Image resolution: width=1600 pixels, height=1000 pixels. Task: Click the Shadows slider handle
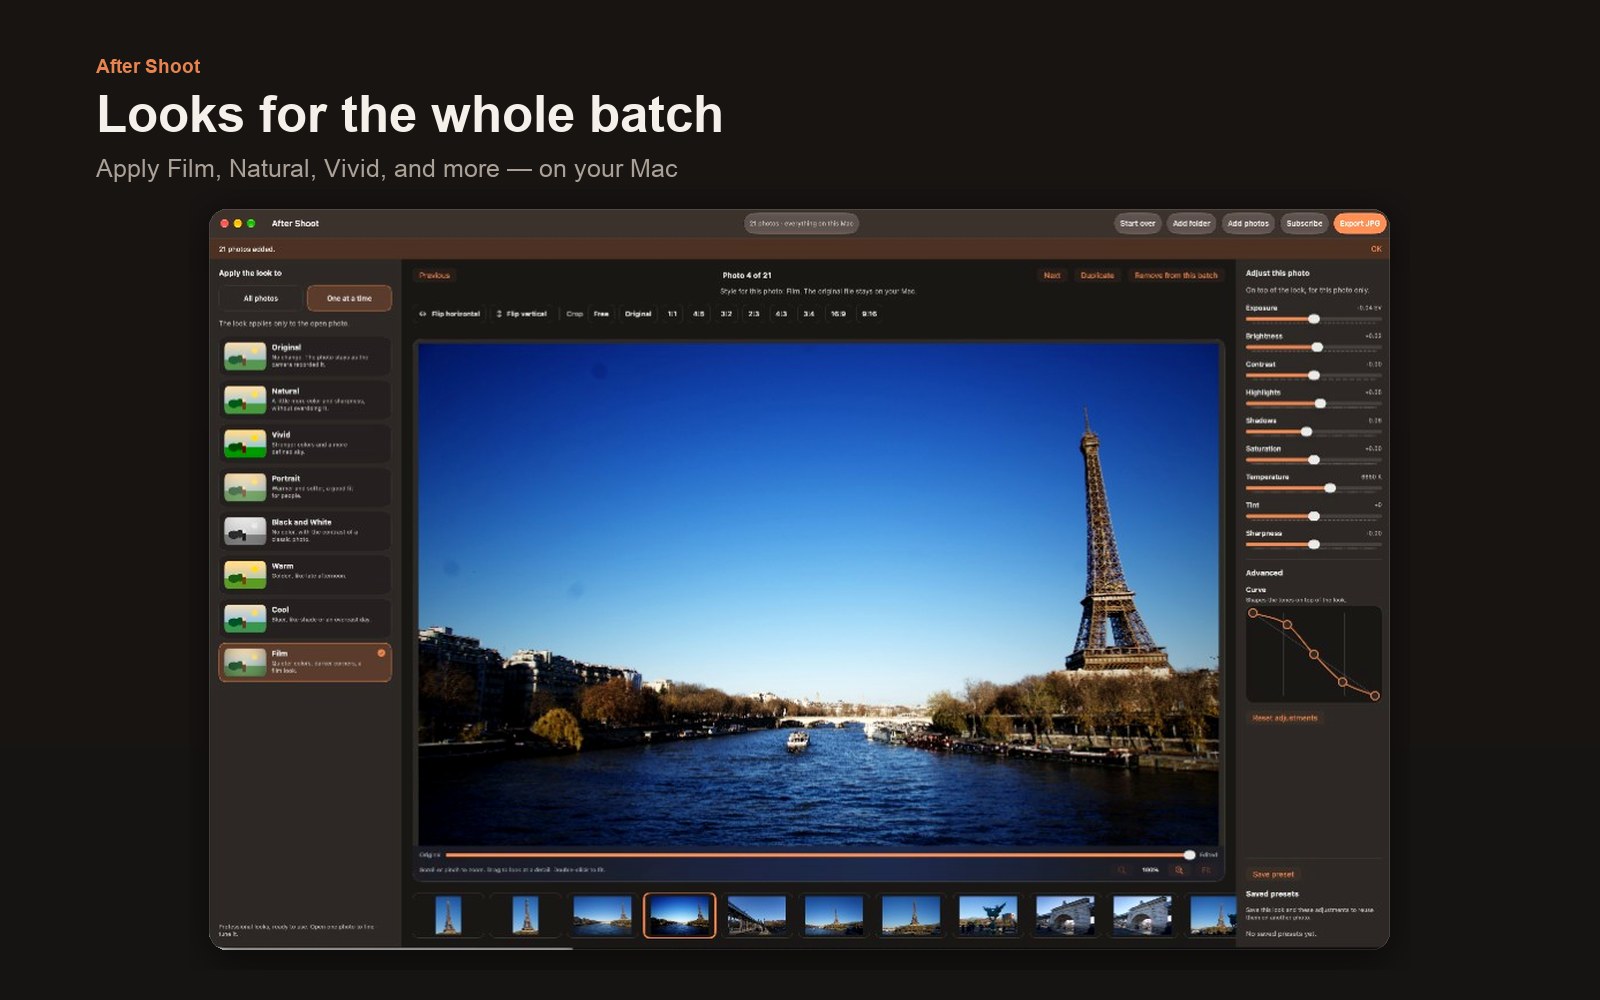(x=1306, y=432)
